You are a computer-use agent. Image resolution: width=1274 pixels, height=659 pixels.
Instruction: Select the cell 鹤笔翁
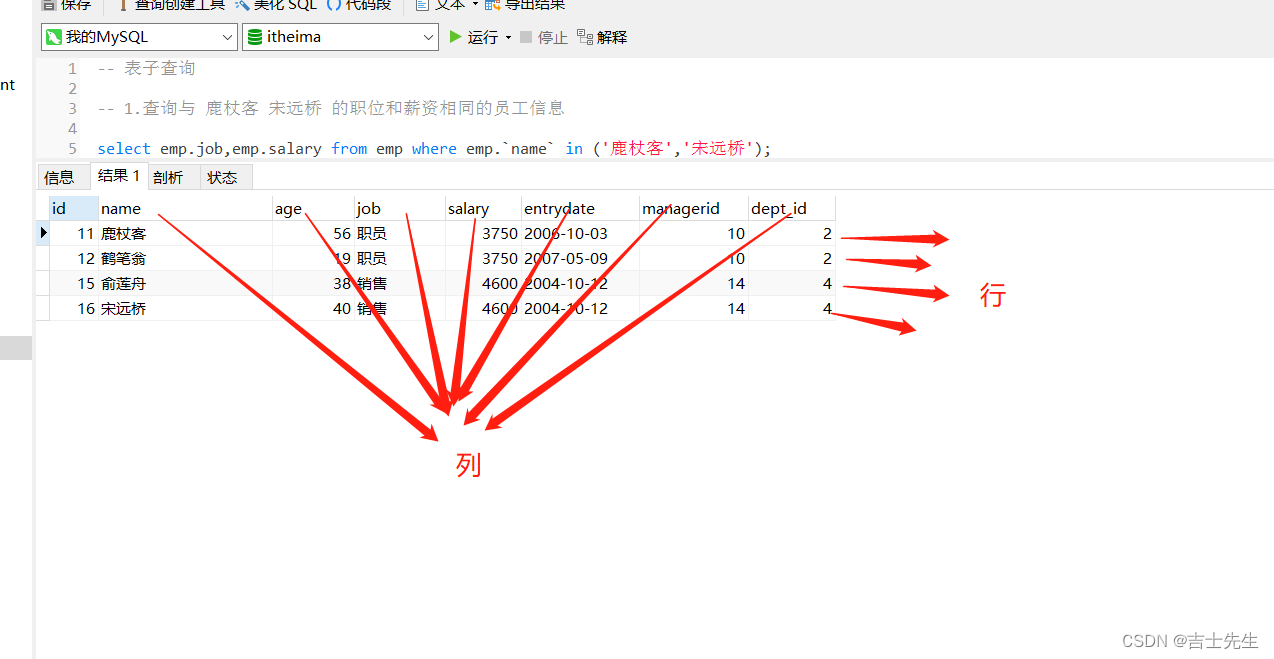(x=185, y=258)
